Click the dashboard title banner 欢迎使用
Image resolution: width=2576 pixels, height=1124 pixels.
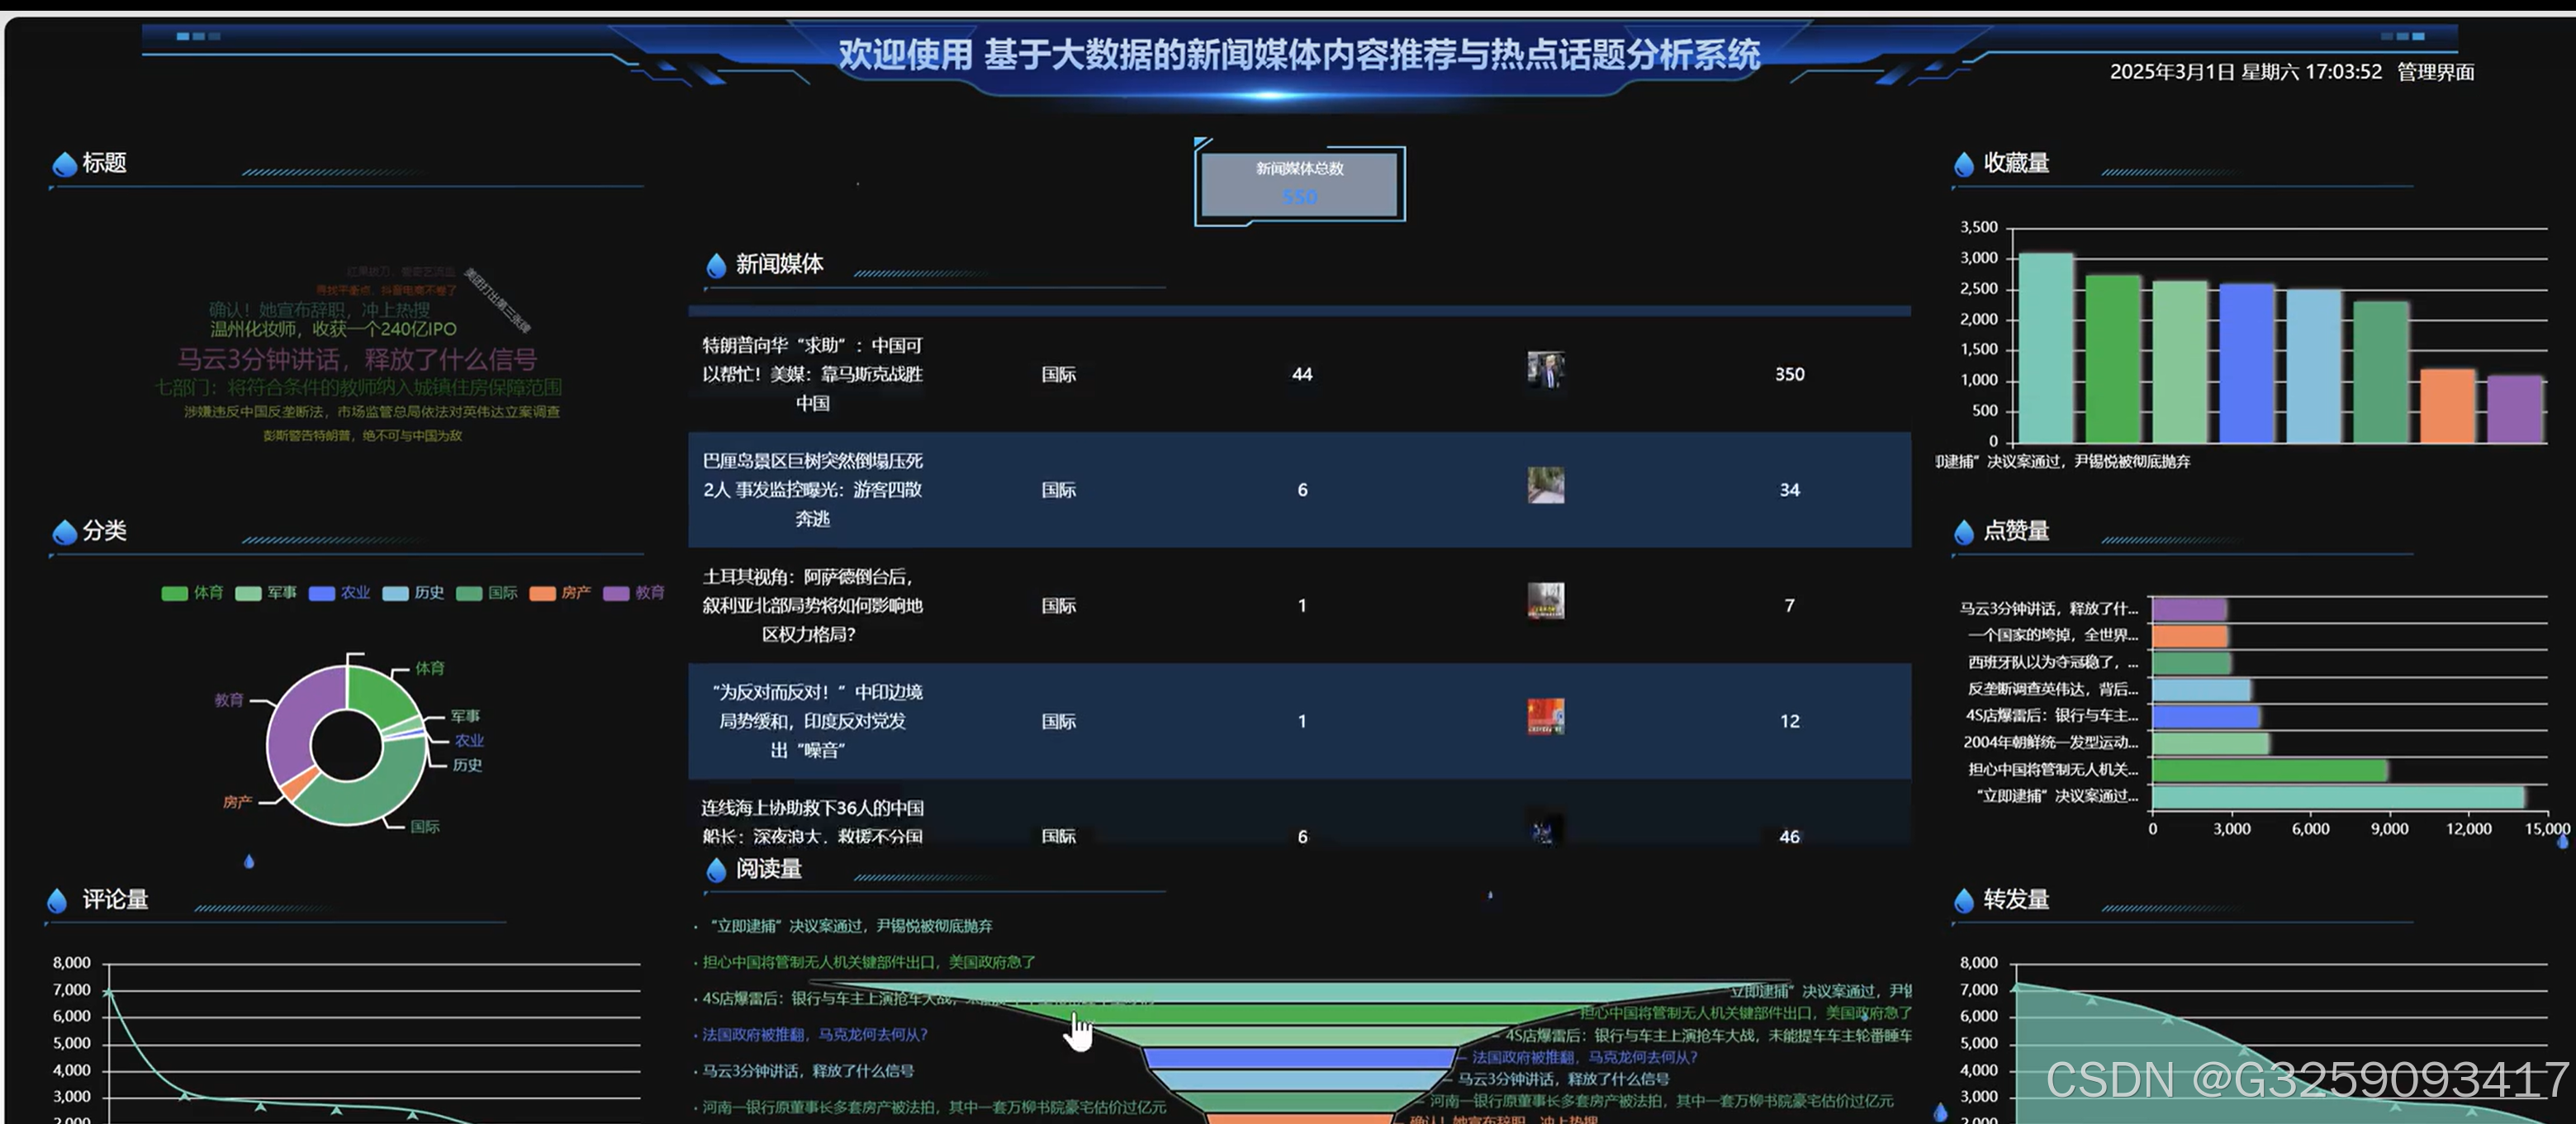point(1298,54)
